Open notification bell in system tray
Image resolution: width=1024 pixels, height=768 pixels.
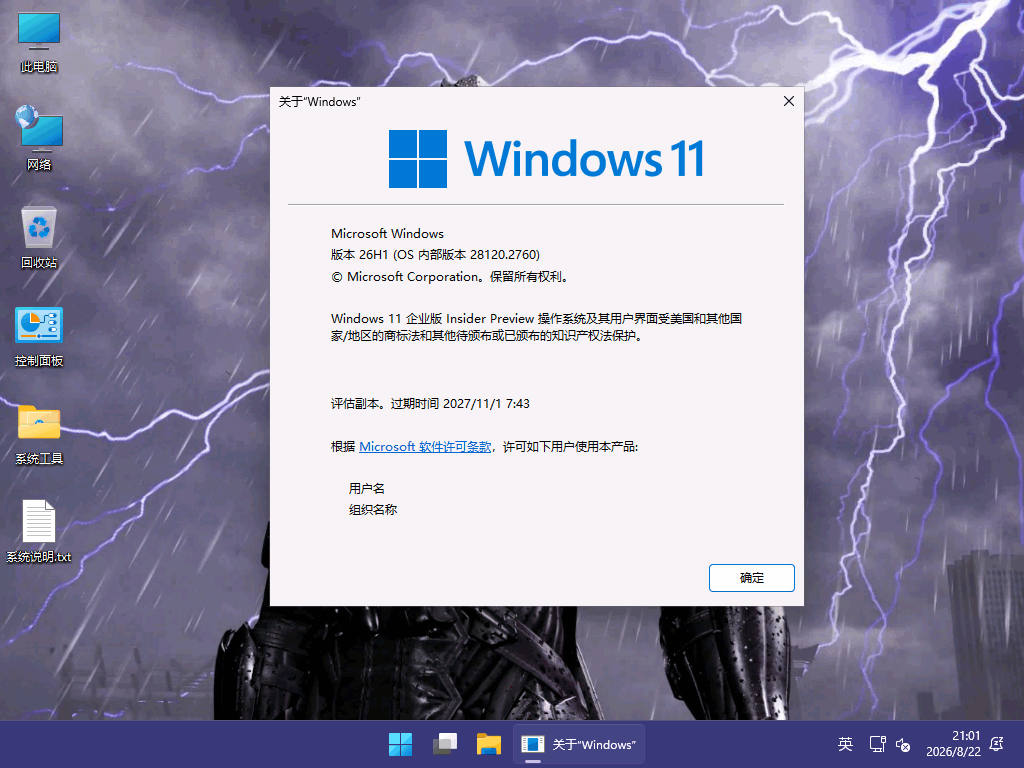[997, 744]
